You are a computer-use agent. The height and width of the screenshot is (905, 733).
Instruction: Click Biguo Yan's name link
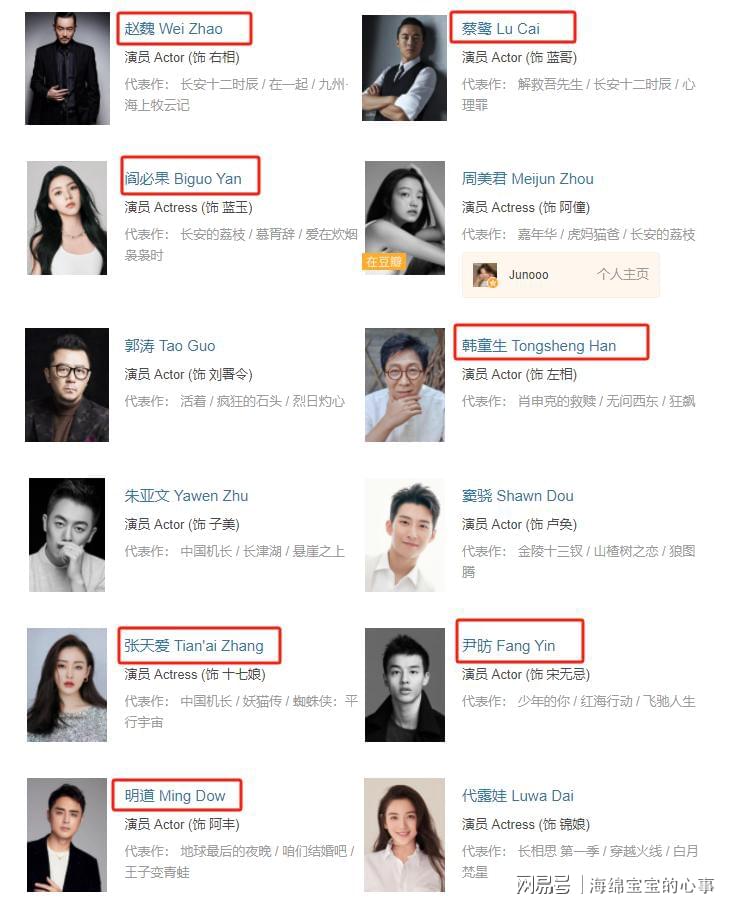point(183,179)
